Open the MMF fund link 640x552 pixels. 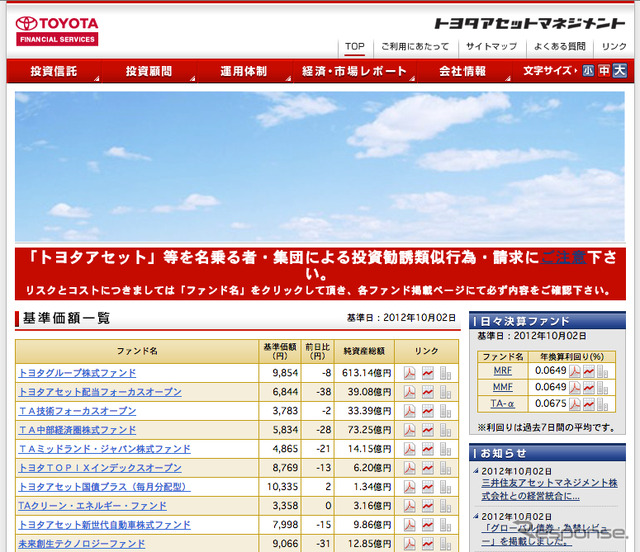(x=502, y=387)
